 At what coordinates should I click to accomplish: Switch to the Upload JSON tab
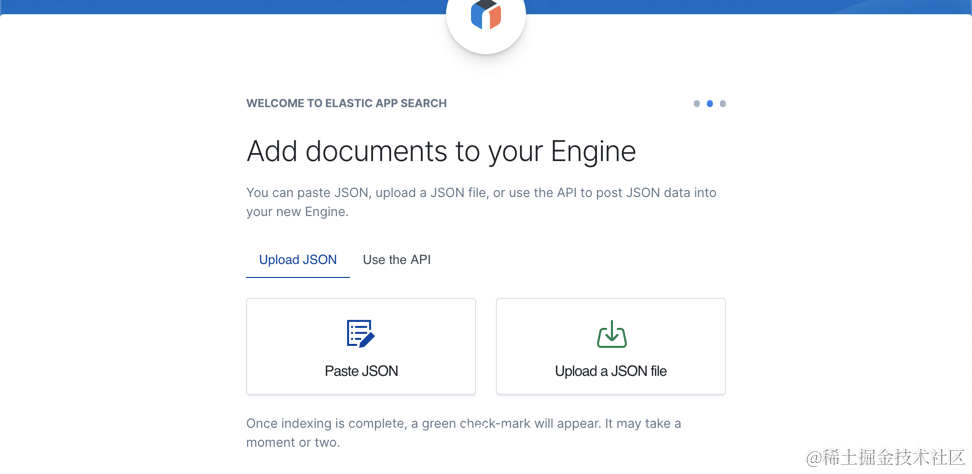click(x=298, y=260)
